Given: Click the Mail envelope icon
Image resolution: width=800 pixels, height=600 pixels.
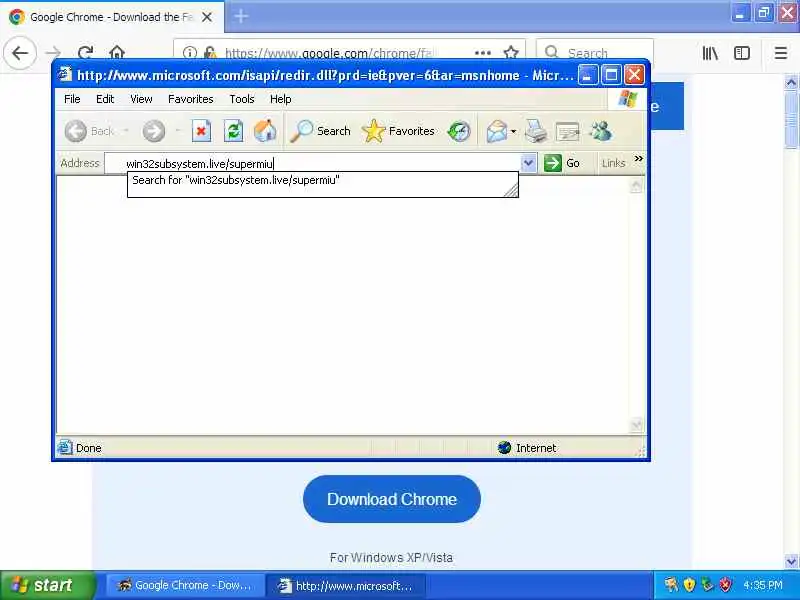Looking at the screenshot, I should click(496, 131).
